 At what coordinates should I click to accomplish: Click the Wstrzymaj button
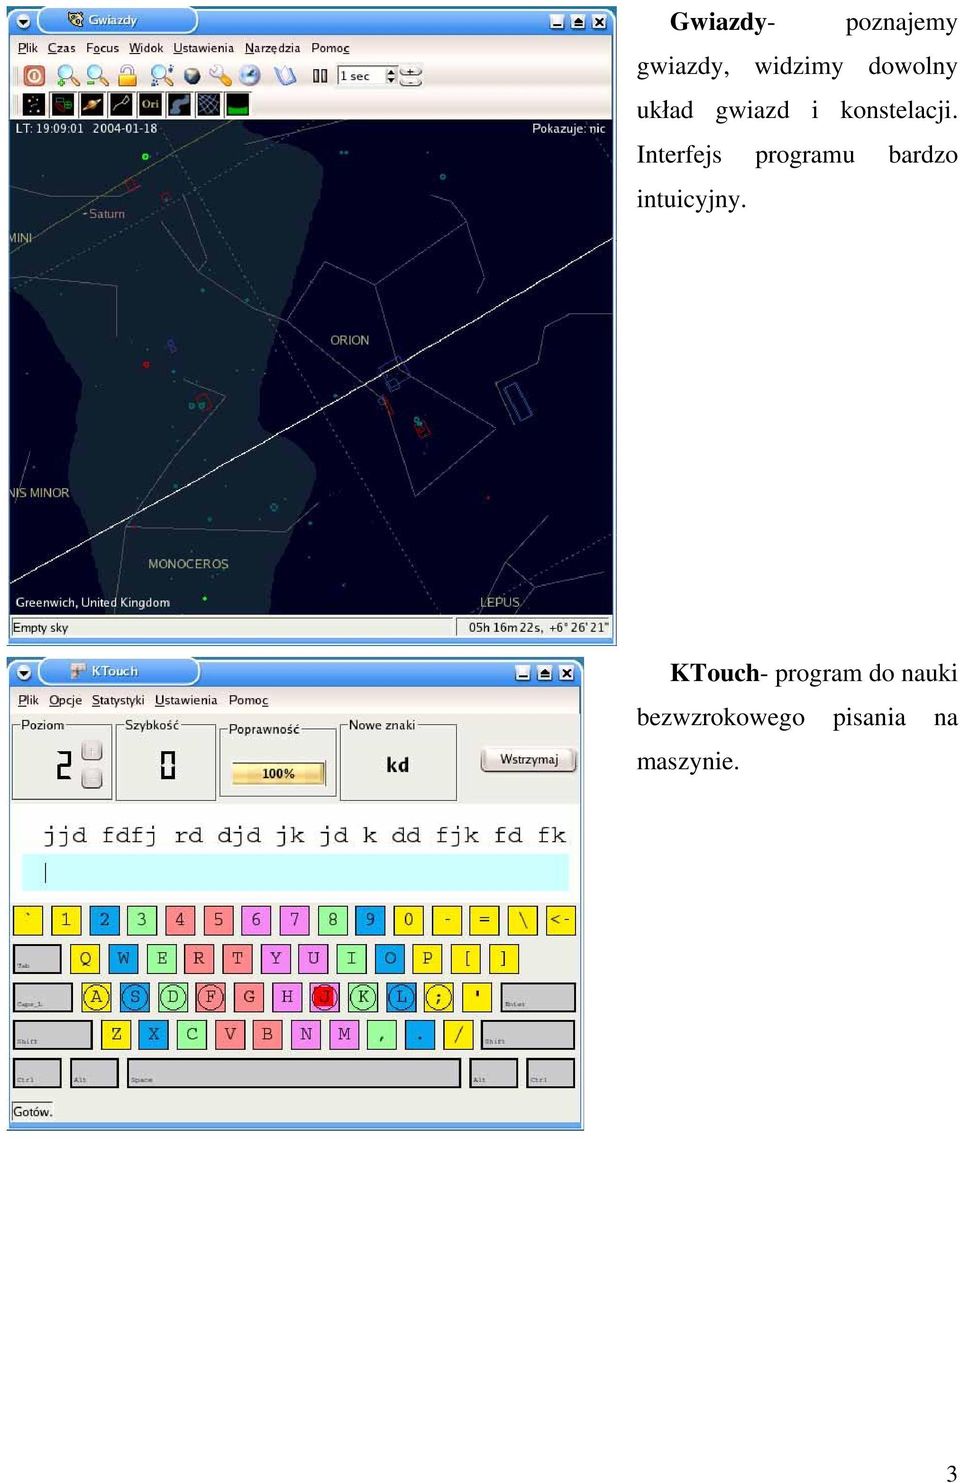coord(529,760)
